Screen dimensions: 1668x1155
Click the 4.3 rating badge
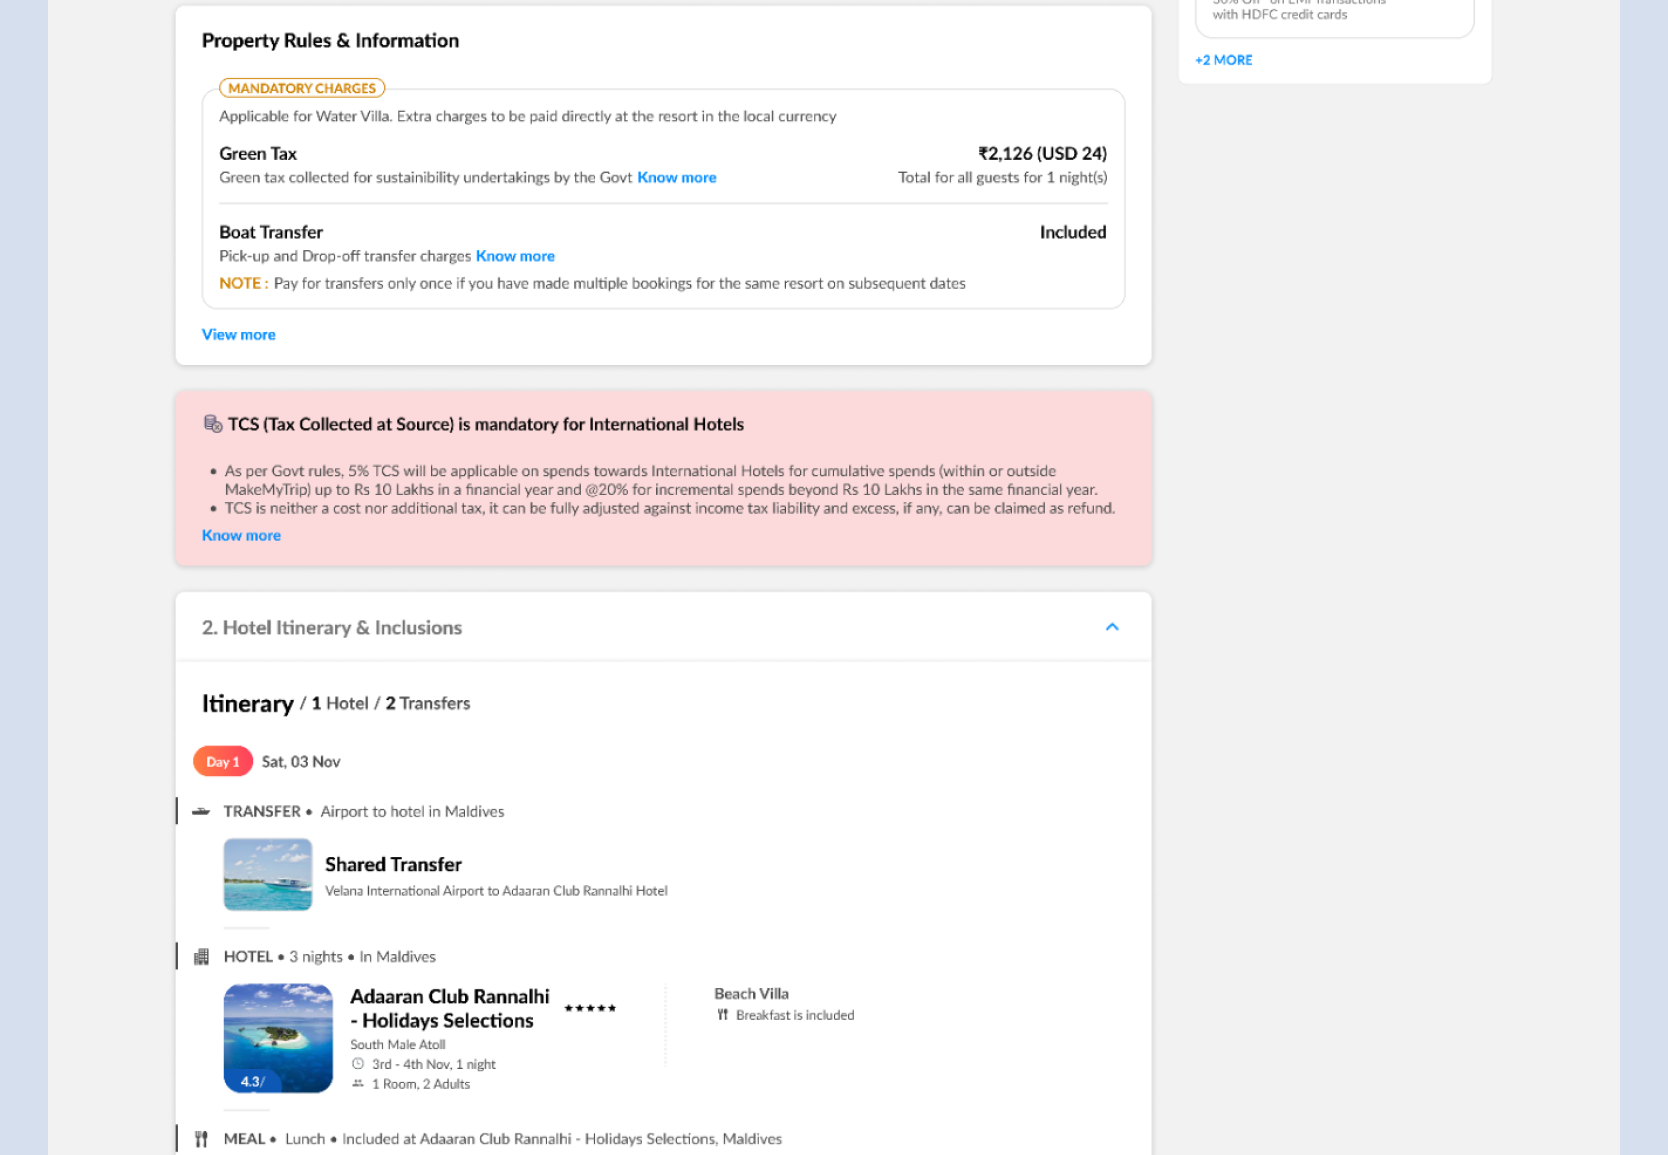click(x=252, y=1082)
